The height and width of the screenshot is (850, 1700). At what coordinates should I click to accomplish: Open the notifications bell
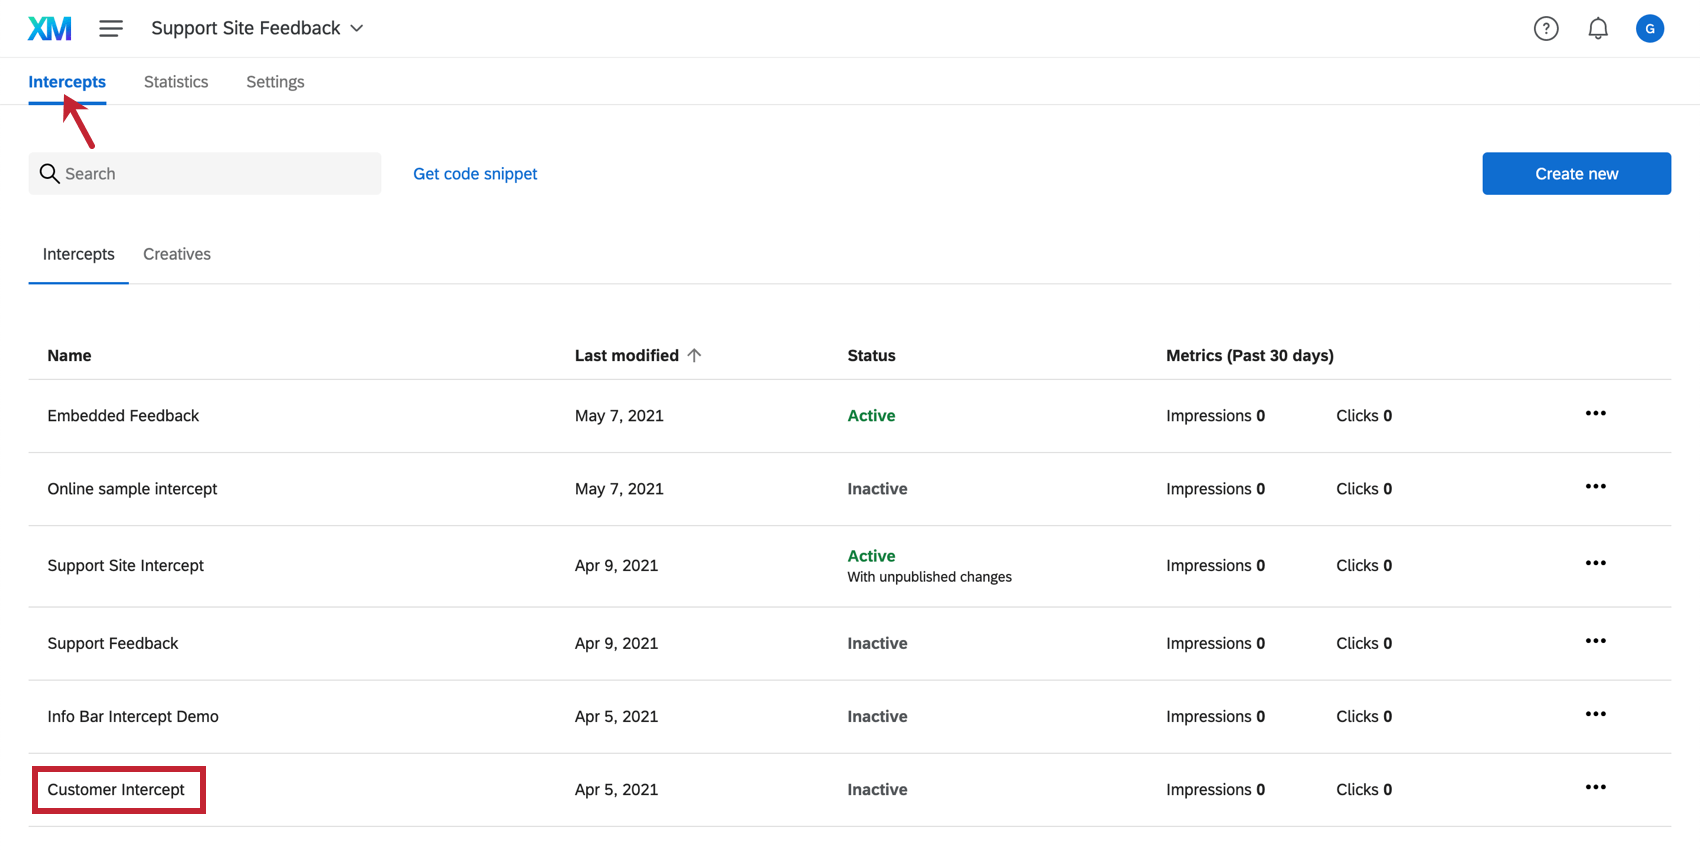coord(1598,29)
